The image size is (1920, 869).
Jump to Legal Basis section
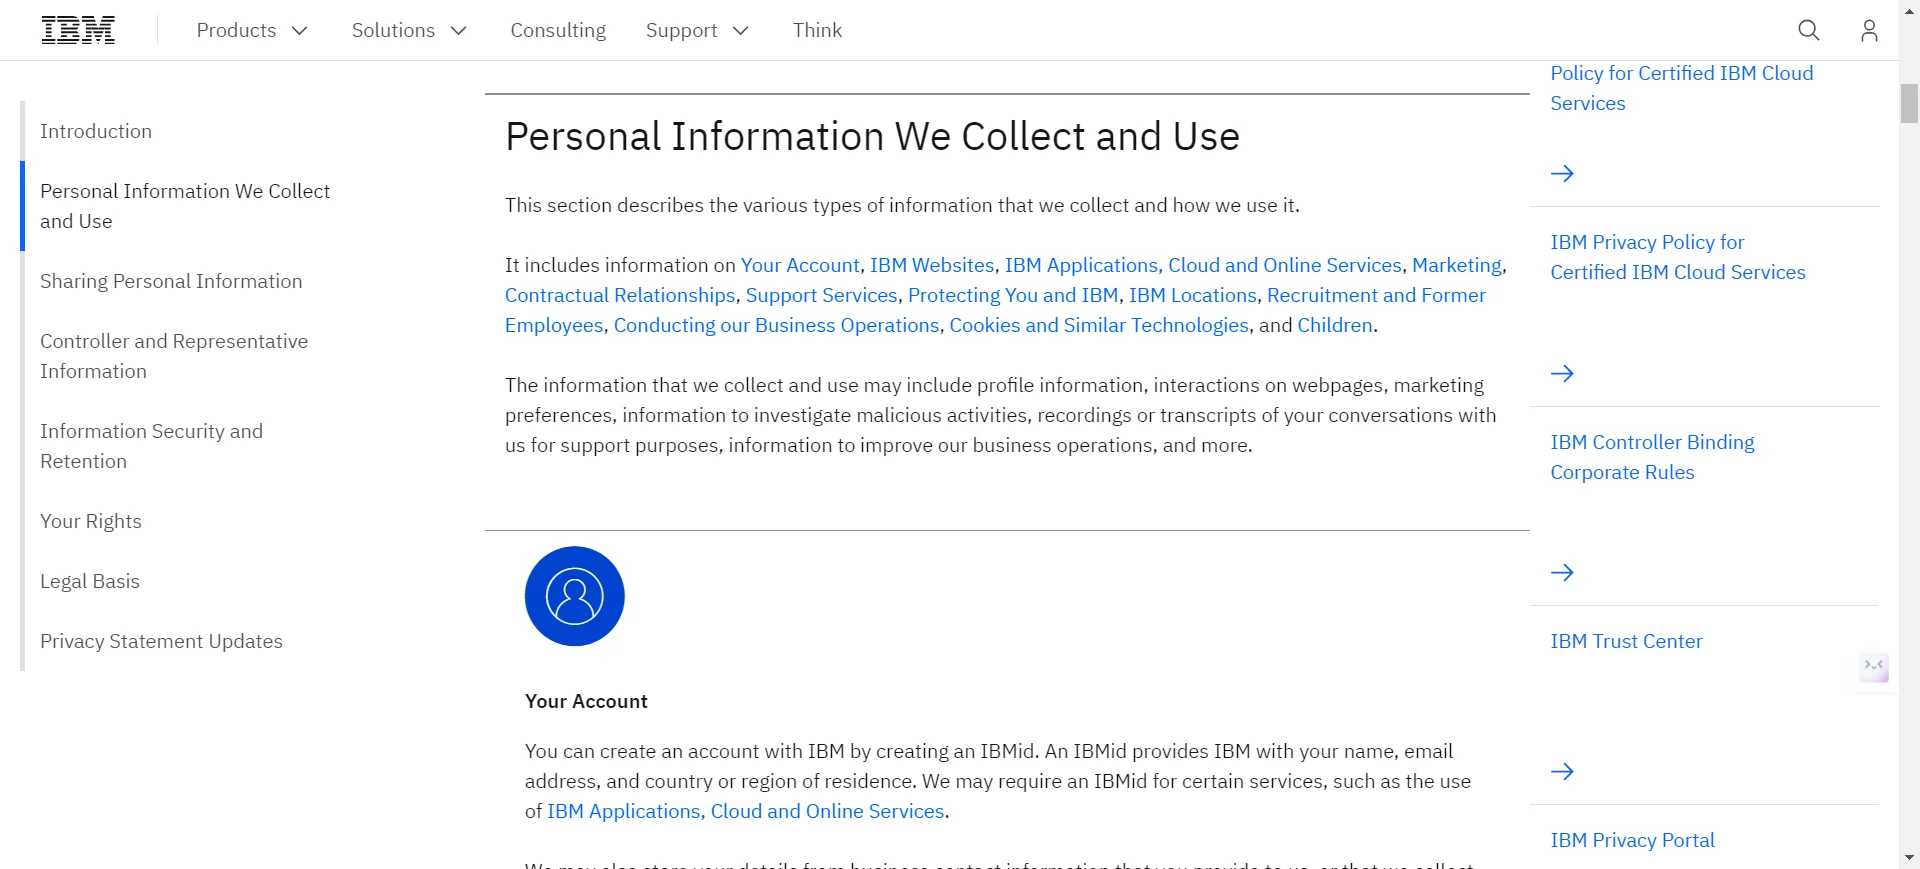[x=90, y=581]
